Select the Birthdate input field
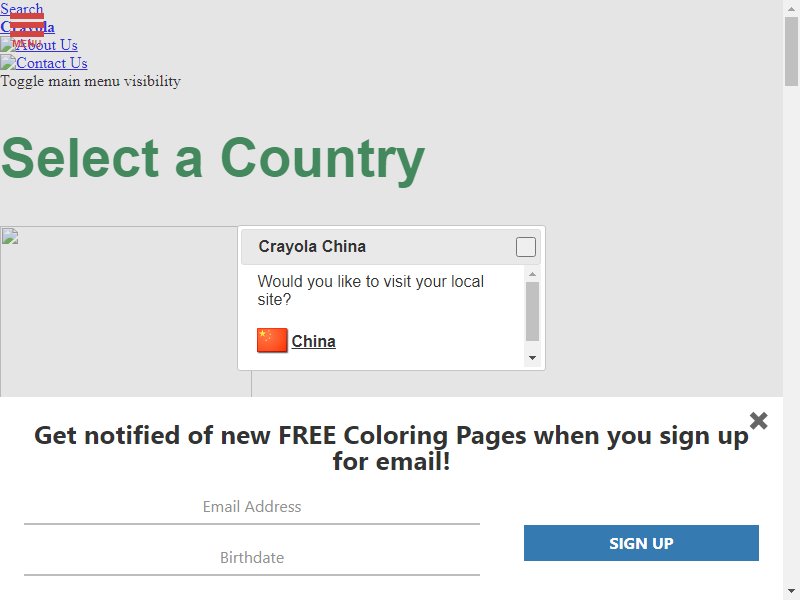The height and width of the screenshot is (600, 800). click(252, 558)
